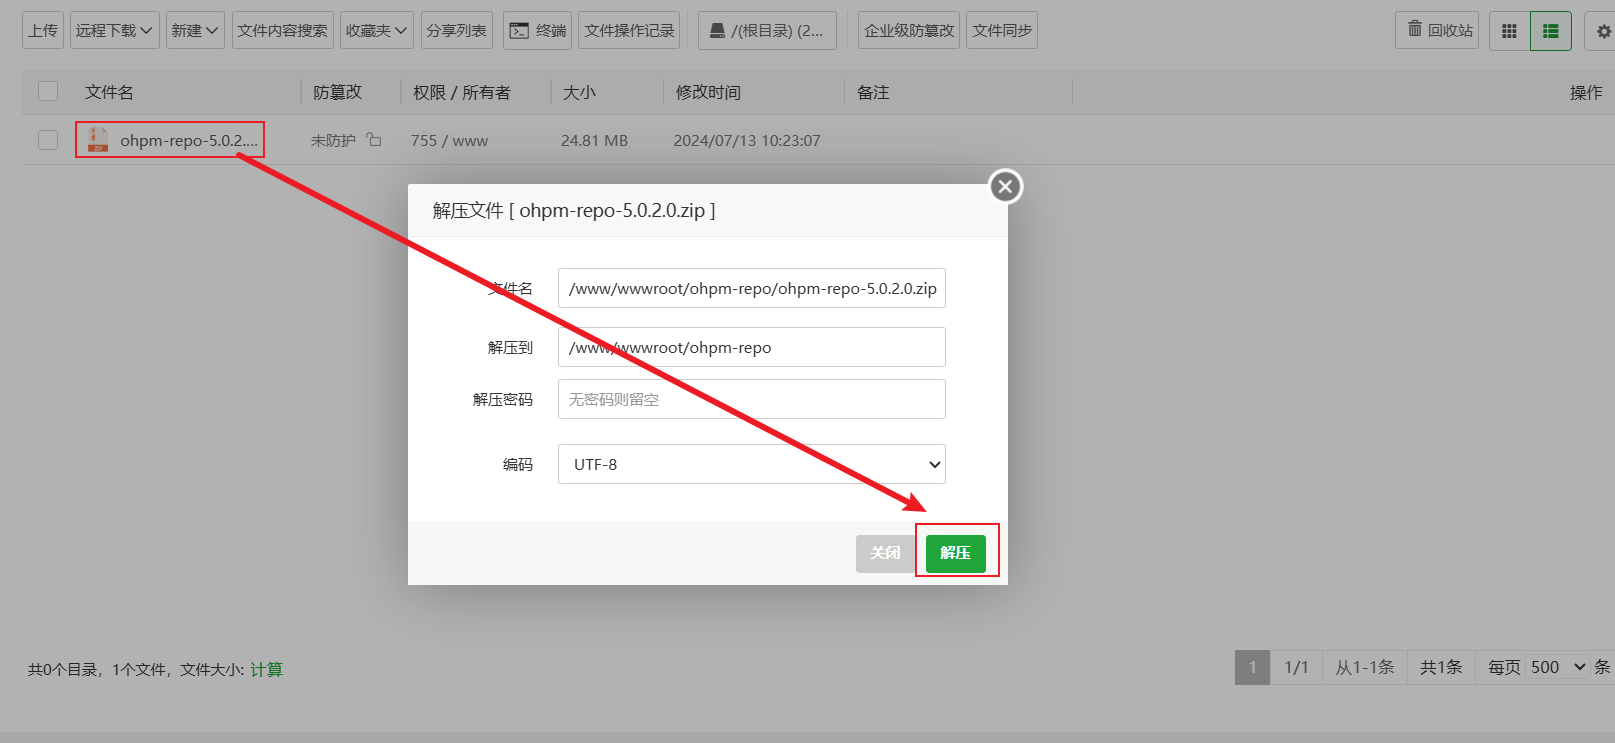The height and width of the screenshot is (743, 1615).
Task: Open the settings gear icon
Action: coord(1603,31)
